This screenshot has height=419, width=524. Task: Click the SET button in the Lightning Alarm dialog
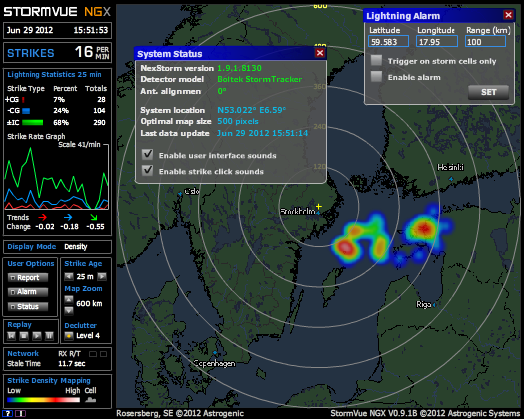pyautogui.click(x=488, y=92)
